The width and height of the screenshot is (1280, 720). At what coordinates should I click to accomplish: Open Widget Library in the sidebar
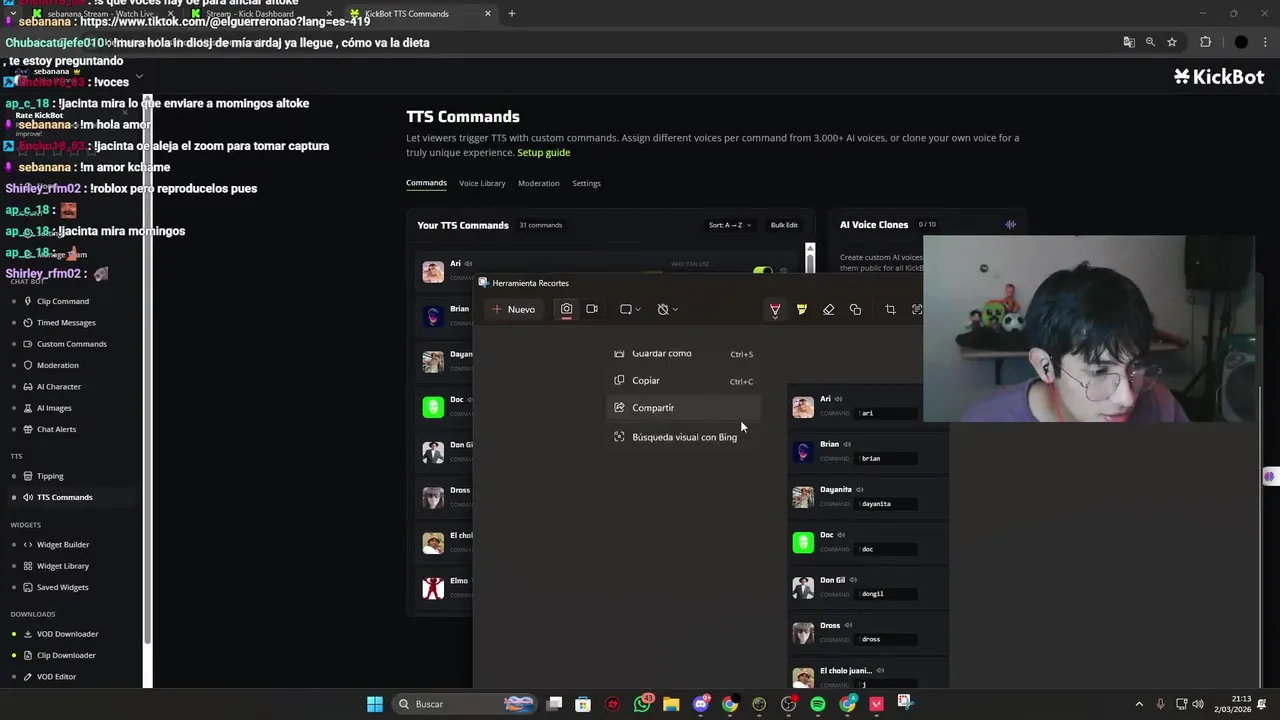click(63, 566)
